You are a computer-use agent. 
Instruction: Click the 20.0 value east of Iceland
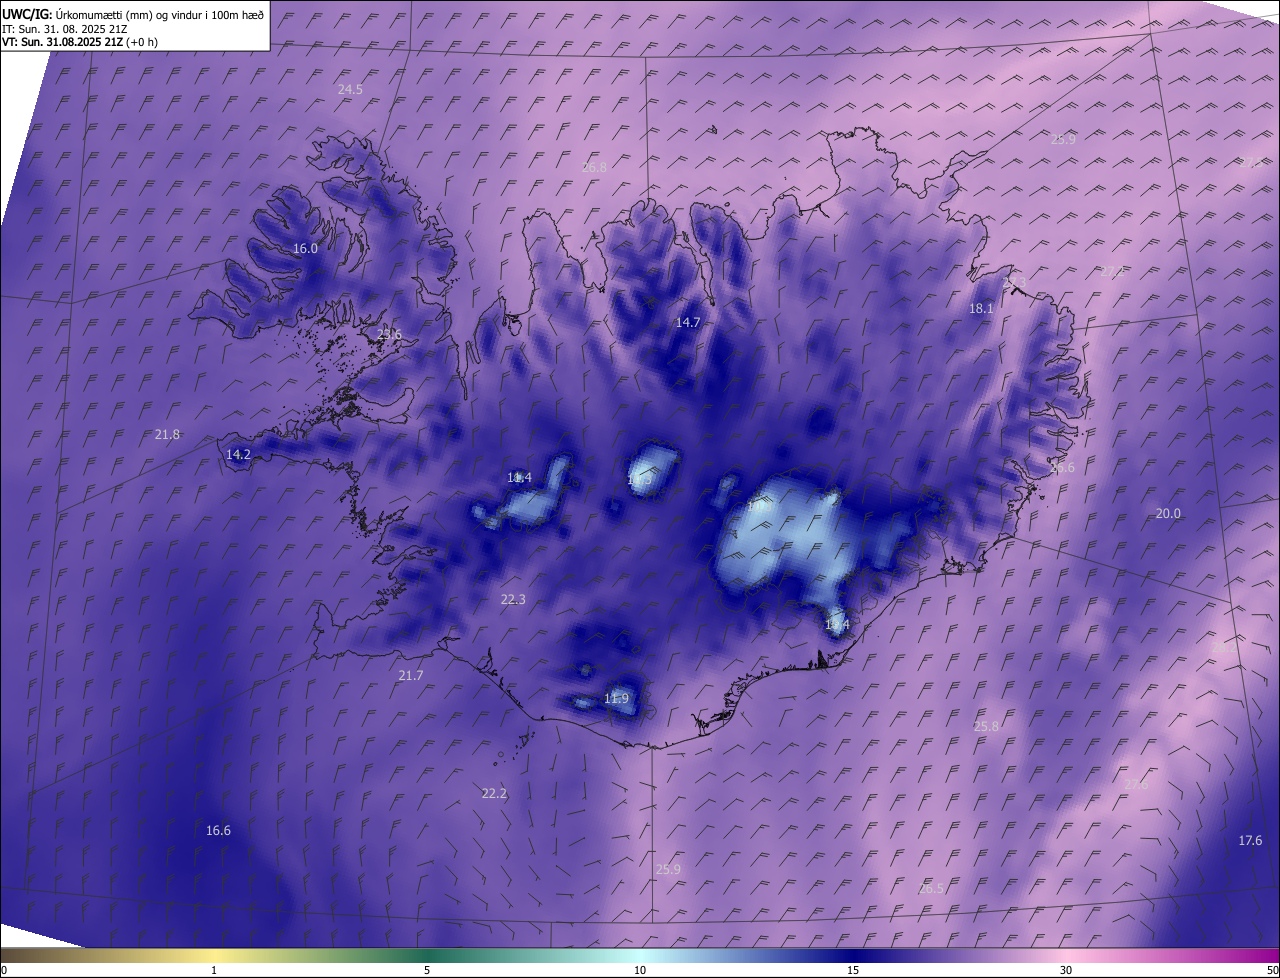click(1168, 513)
